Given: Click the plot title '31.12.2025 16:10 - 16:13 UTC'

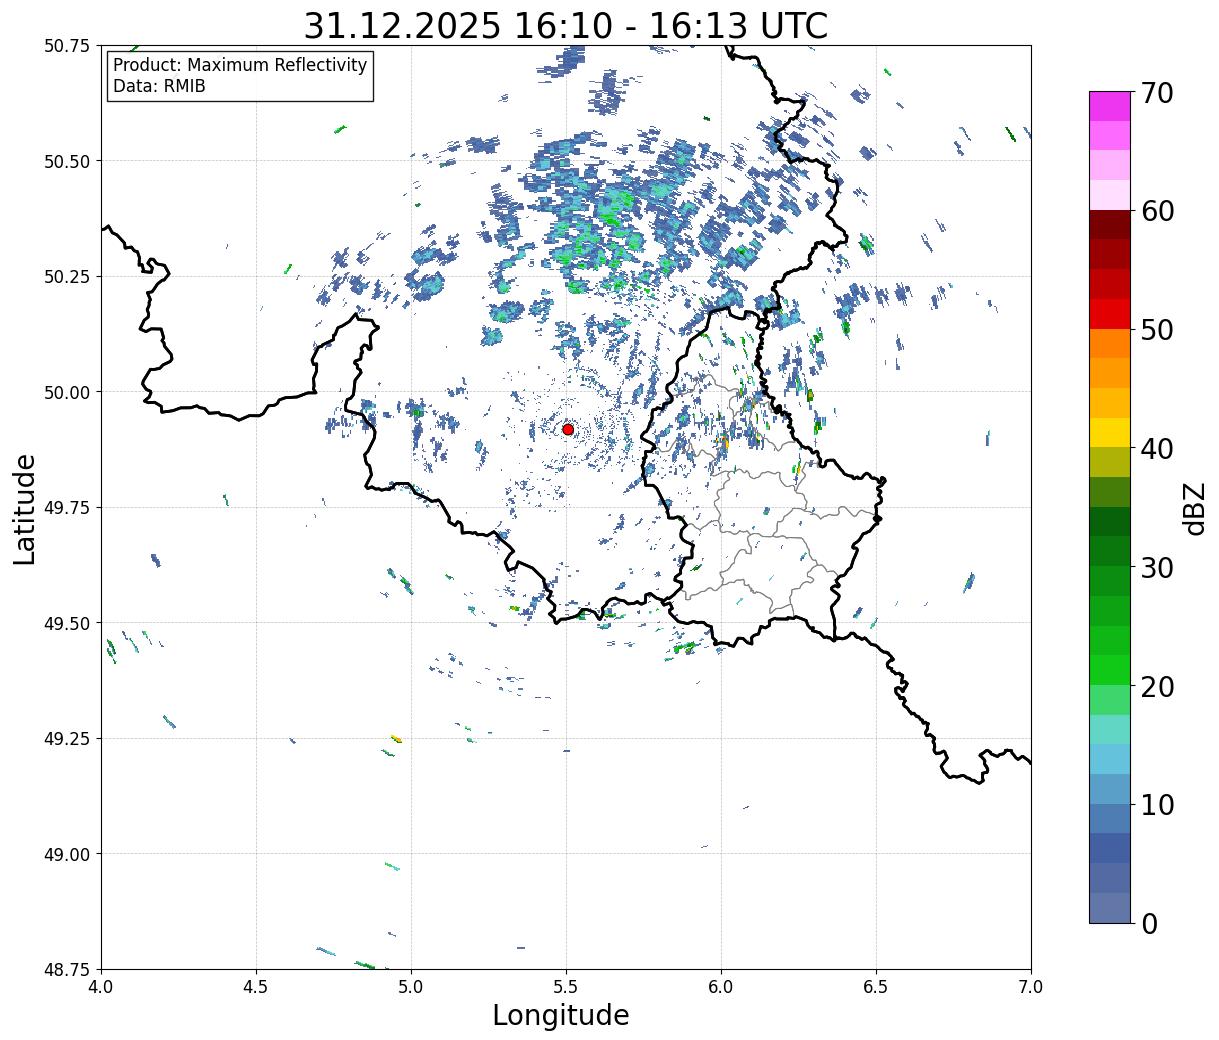Looking at the screenshot, I should click(x=566, y=25).
